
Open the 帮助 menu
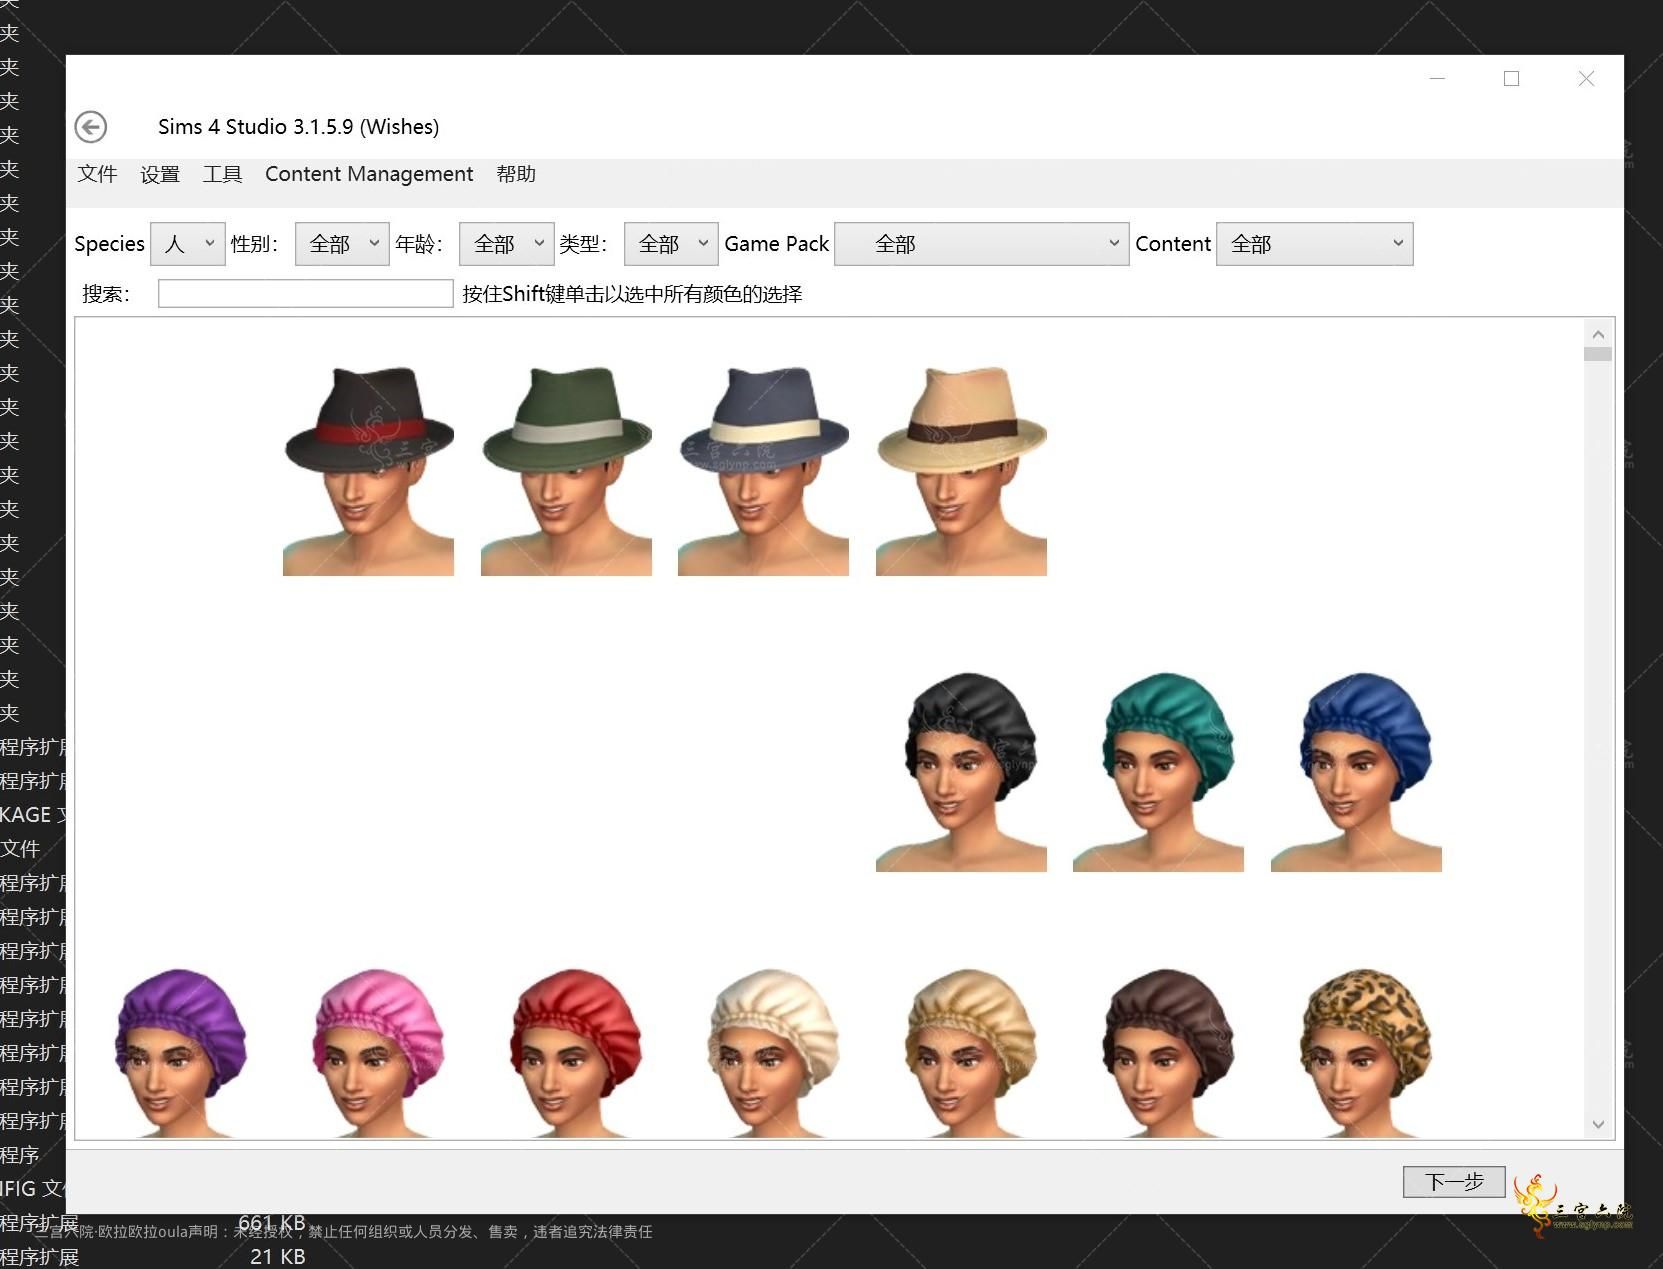[x=516, y=174]
